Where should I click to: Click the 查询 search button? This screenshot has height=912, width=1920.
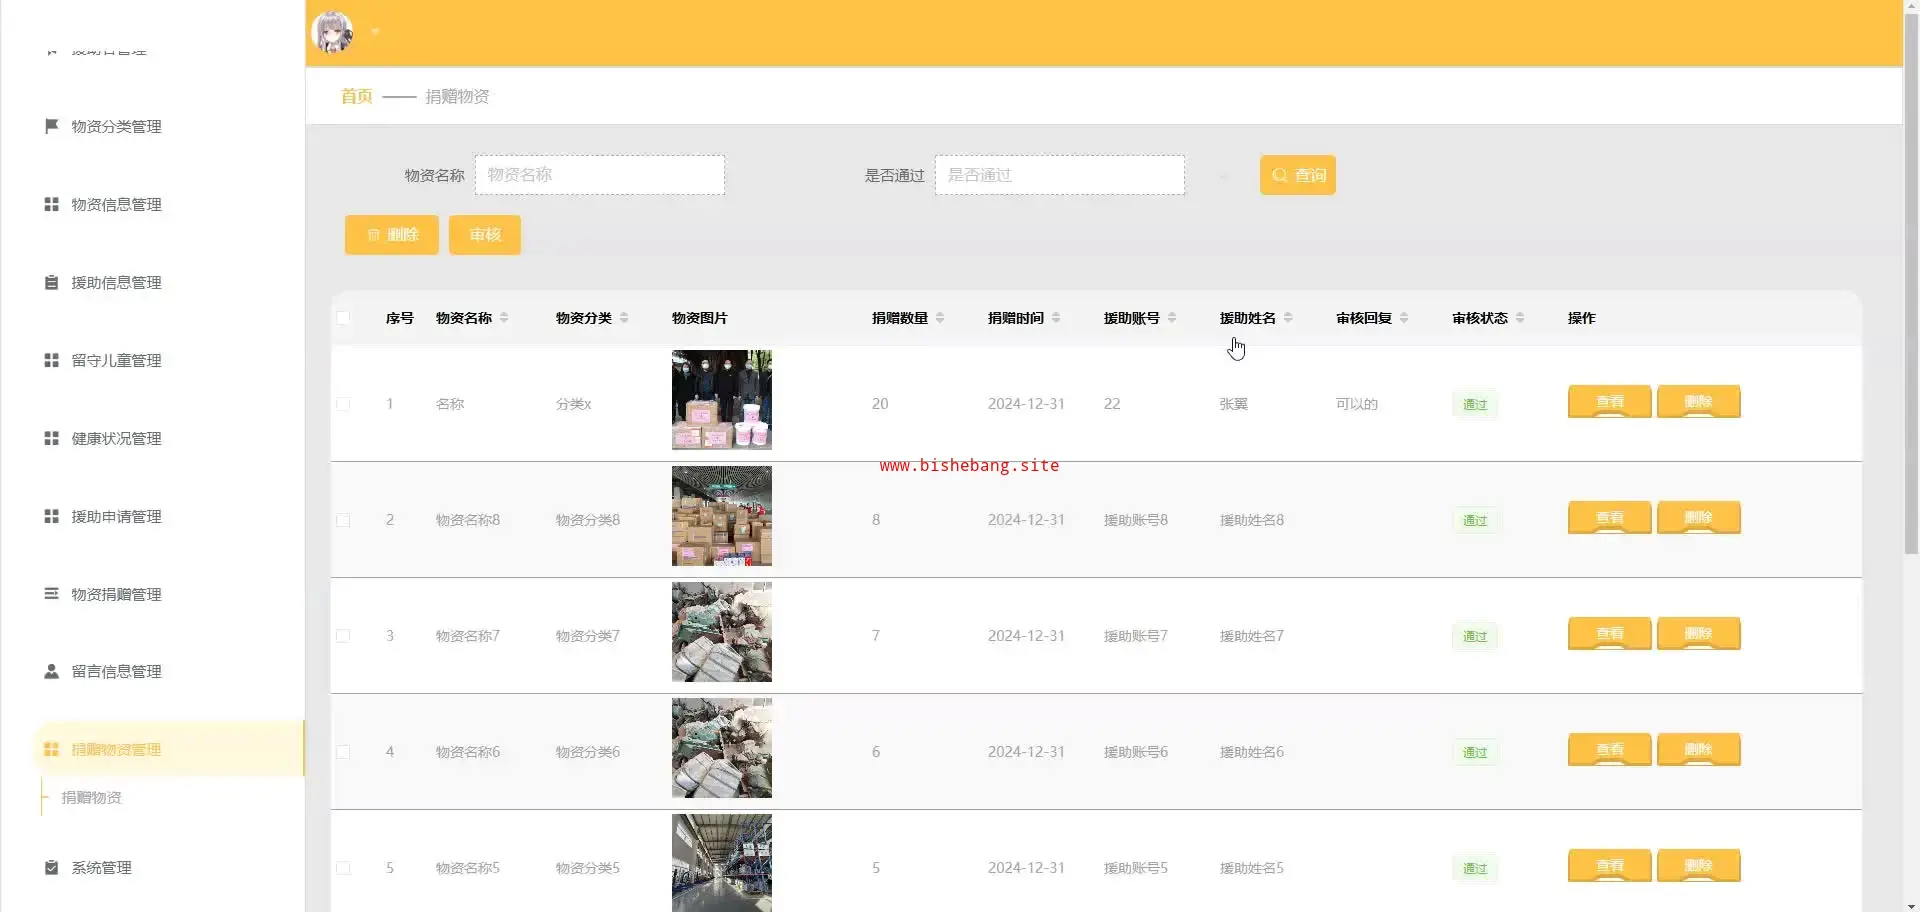coord(1297,175)
